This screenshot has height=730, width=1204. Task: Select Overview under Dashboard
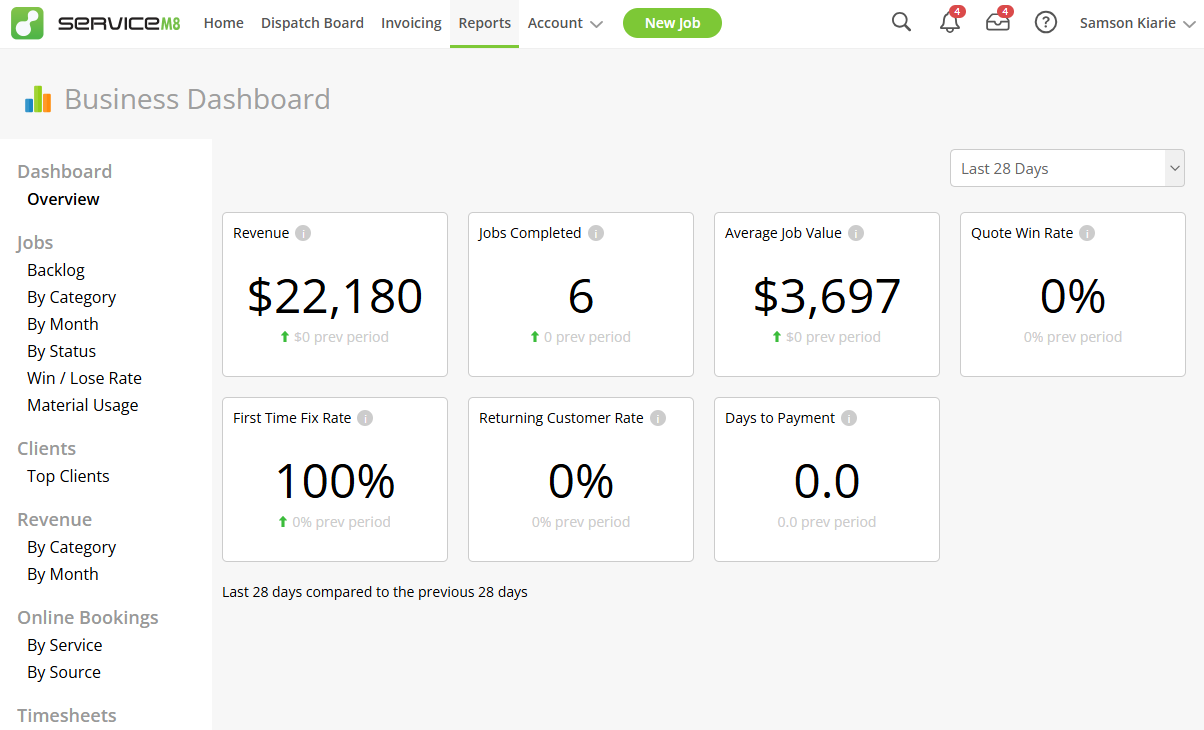tap(63, 199)
